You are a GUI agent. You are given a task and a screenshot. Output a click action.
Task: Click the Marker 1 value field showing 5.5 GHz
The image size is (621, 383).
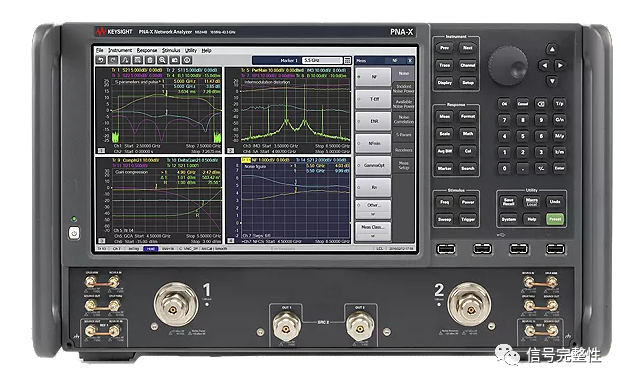[322, 61]
